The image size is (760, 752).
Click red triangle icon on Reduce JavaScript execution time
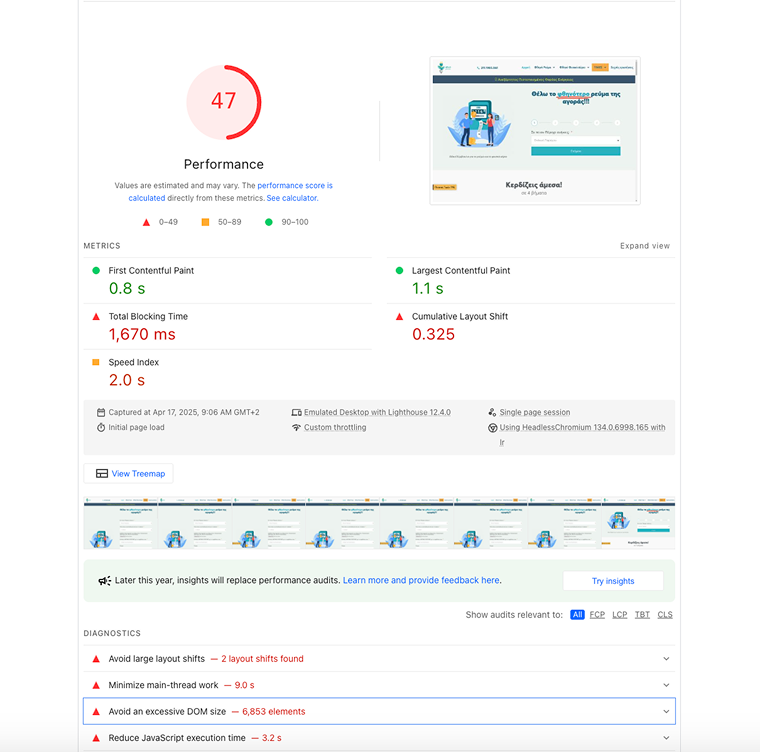96,738
